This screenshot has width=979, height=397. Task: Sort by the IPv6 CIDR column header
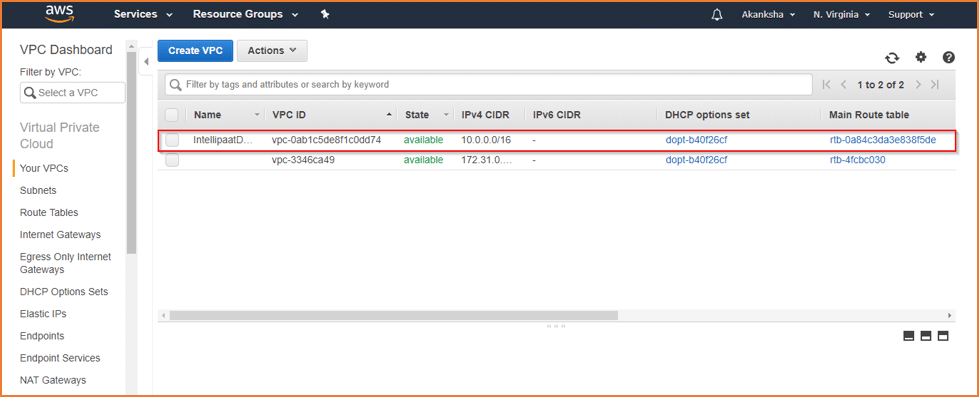click(x=555, y=115)
